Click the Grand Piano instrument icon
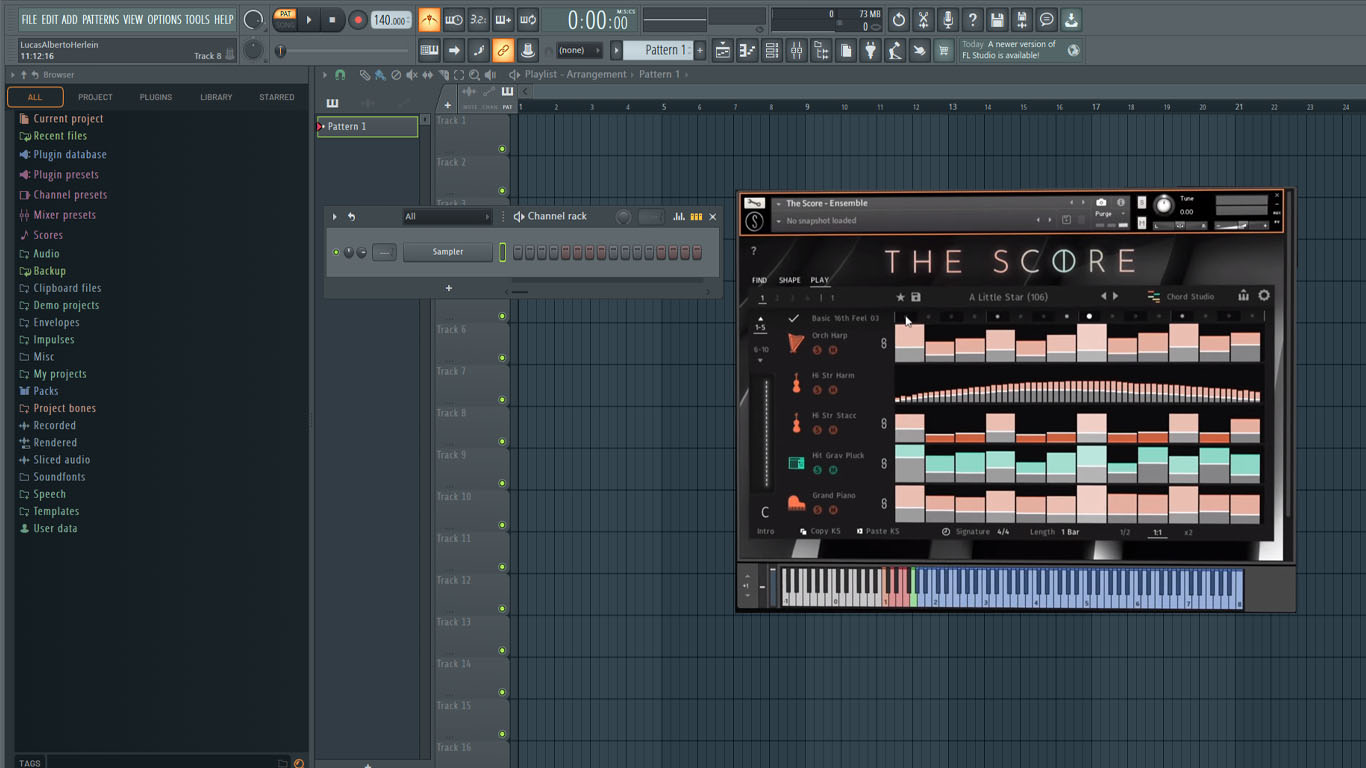Viewport: 1366px width, 768px height. click(x=796, y=503)
